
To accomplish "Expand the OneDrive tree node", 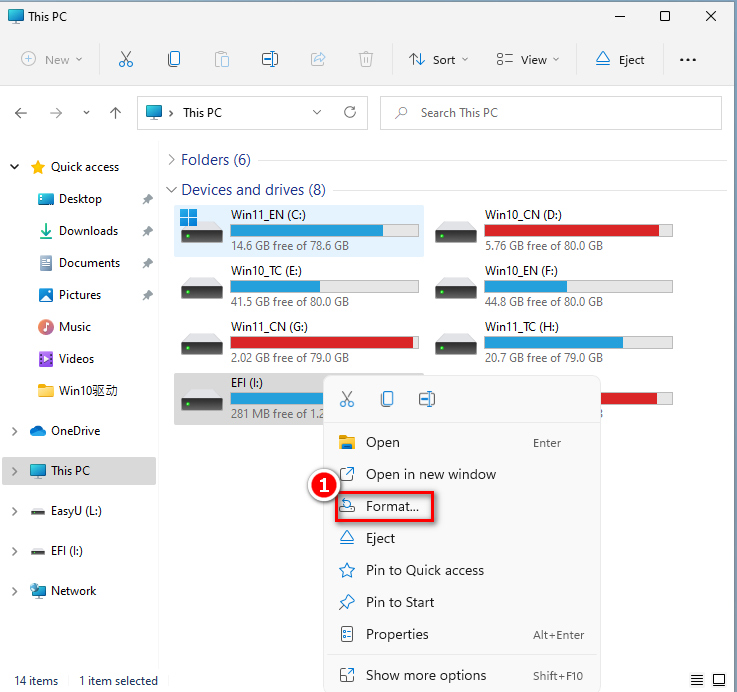I will [15, 431].
